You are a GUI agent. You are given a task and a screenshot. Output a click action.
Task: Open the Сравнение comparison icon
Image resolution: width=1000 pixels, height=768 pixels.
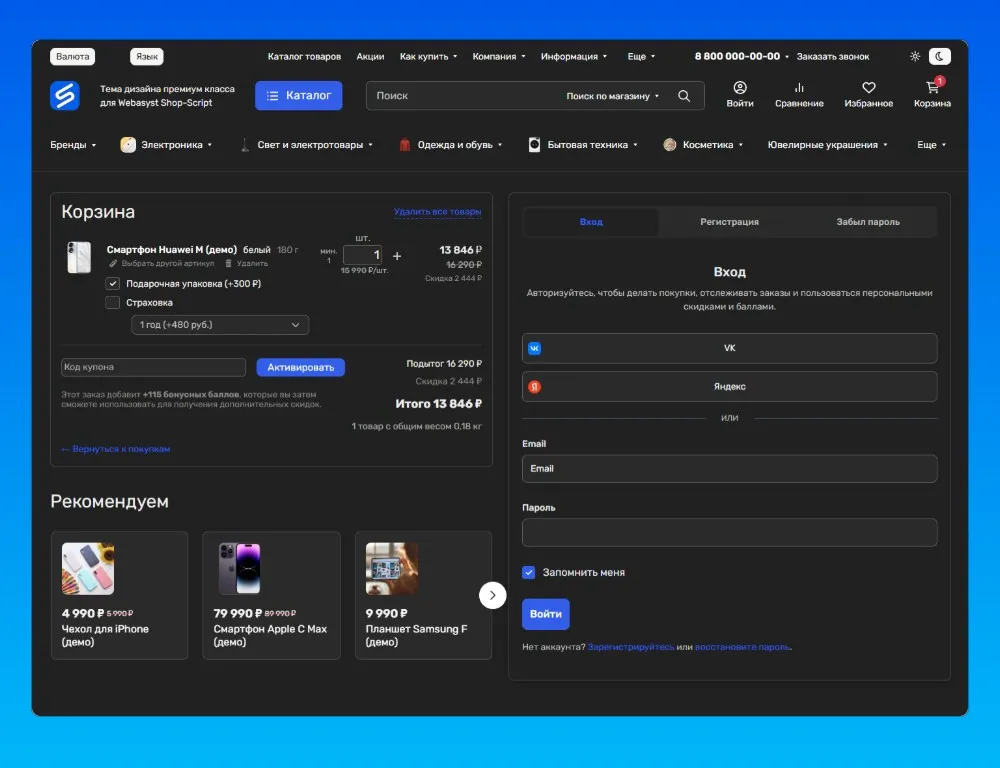click(x=799, y=88)
